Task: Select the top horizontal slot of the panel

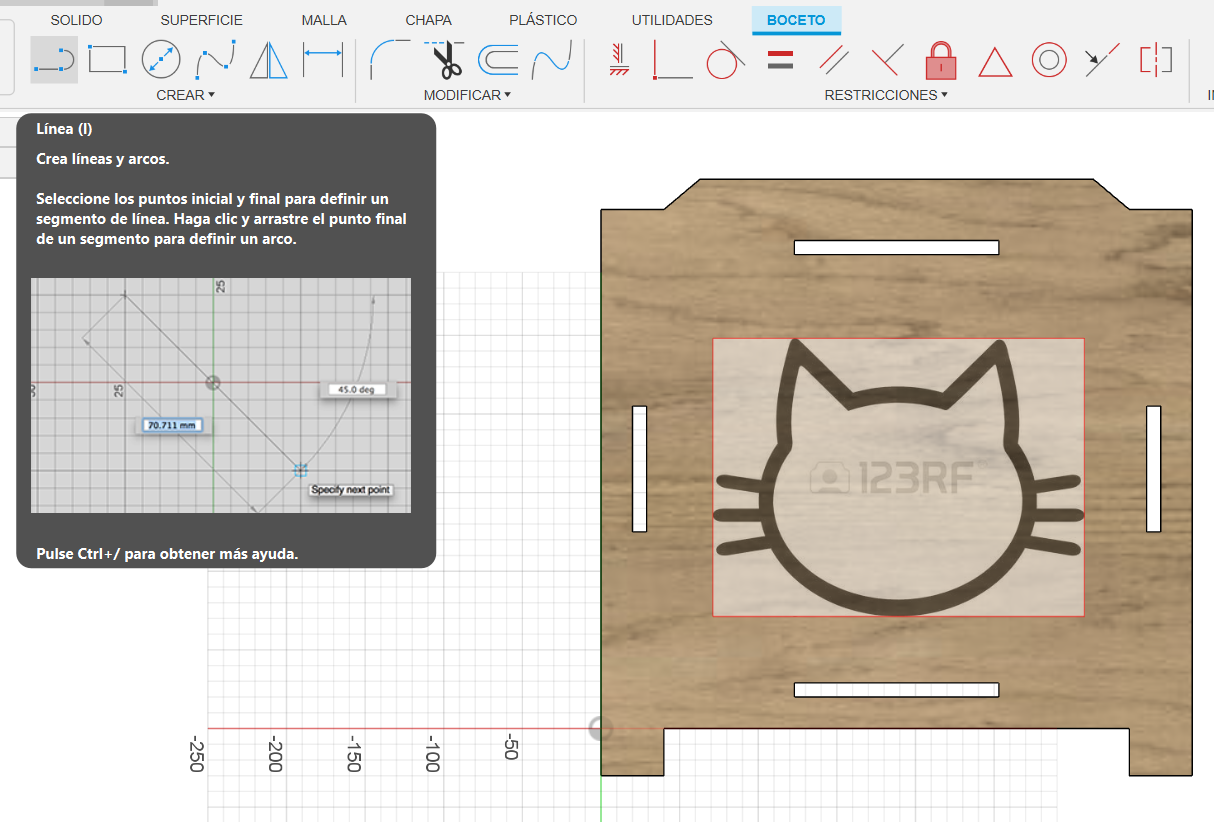Action: [896, 247]
